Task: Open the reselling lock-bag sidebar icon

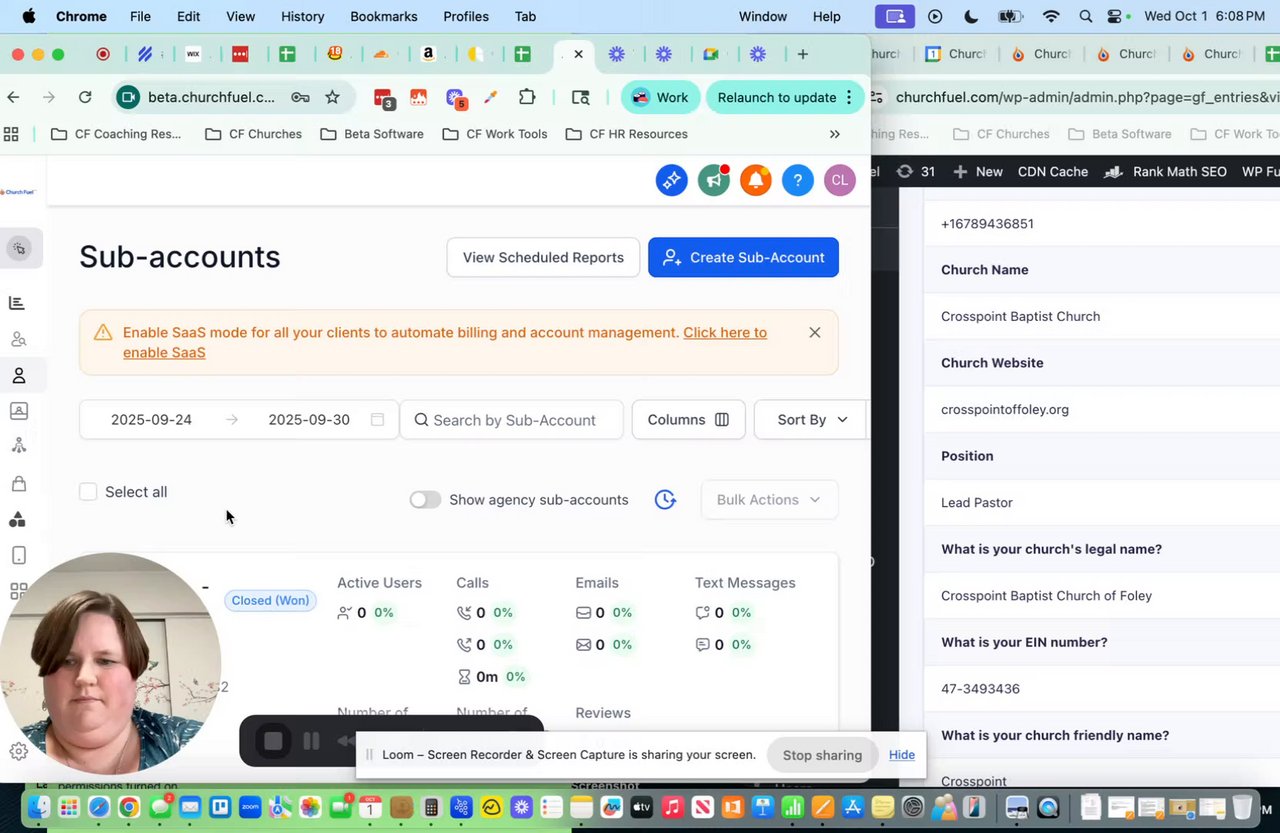Action: tap(18, 483)
